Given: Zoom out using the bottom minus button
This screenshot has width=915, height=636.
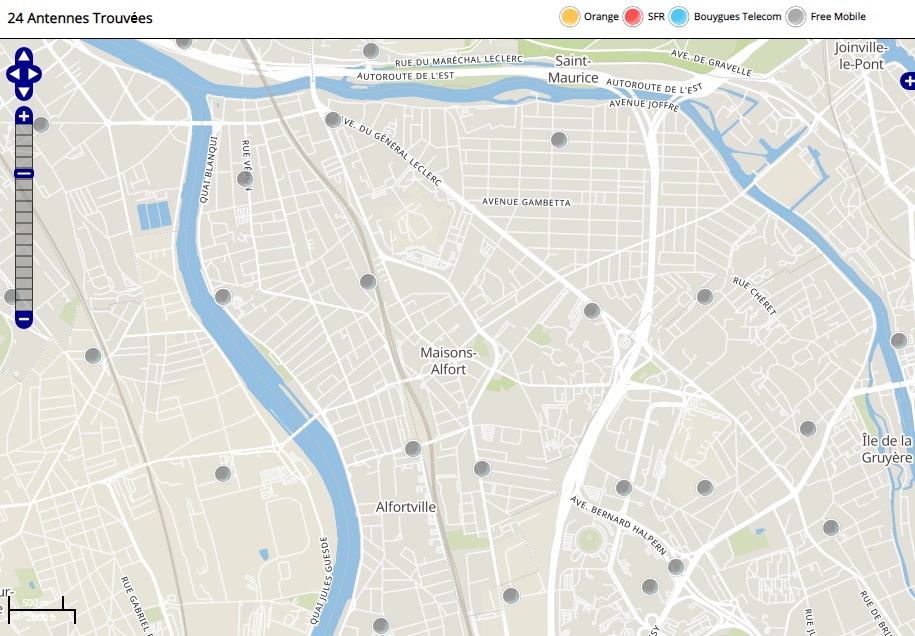Looking at the screenshot, I should pos(24,320).
